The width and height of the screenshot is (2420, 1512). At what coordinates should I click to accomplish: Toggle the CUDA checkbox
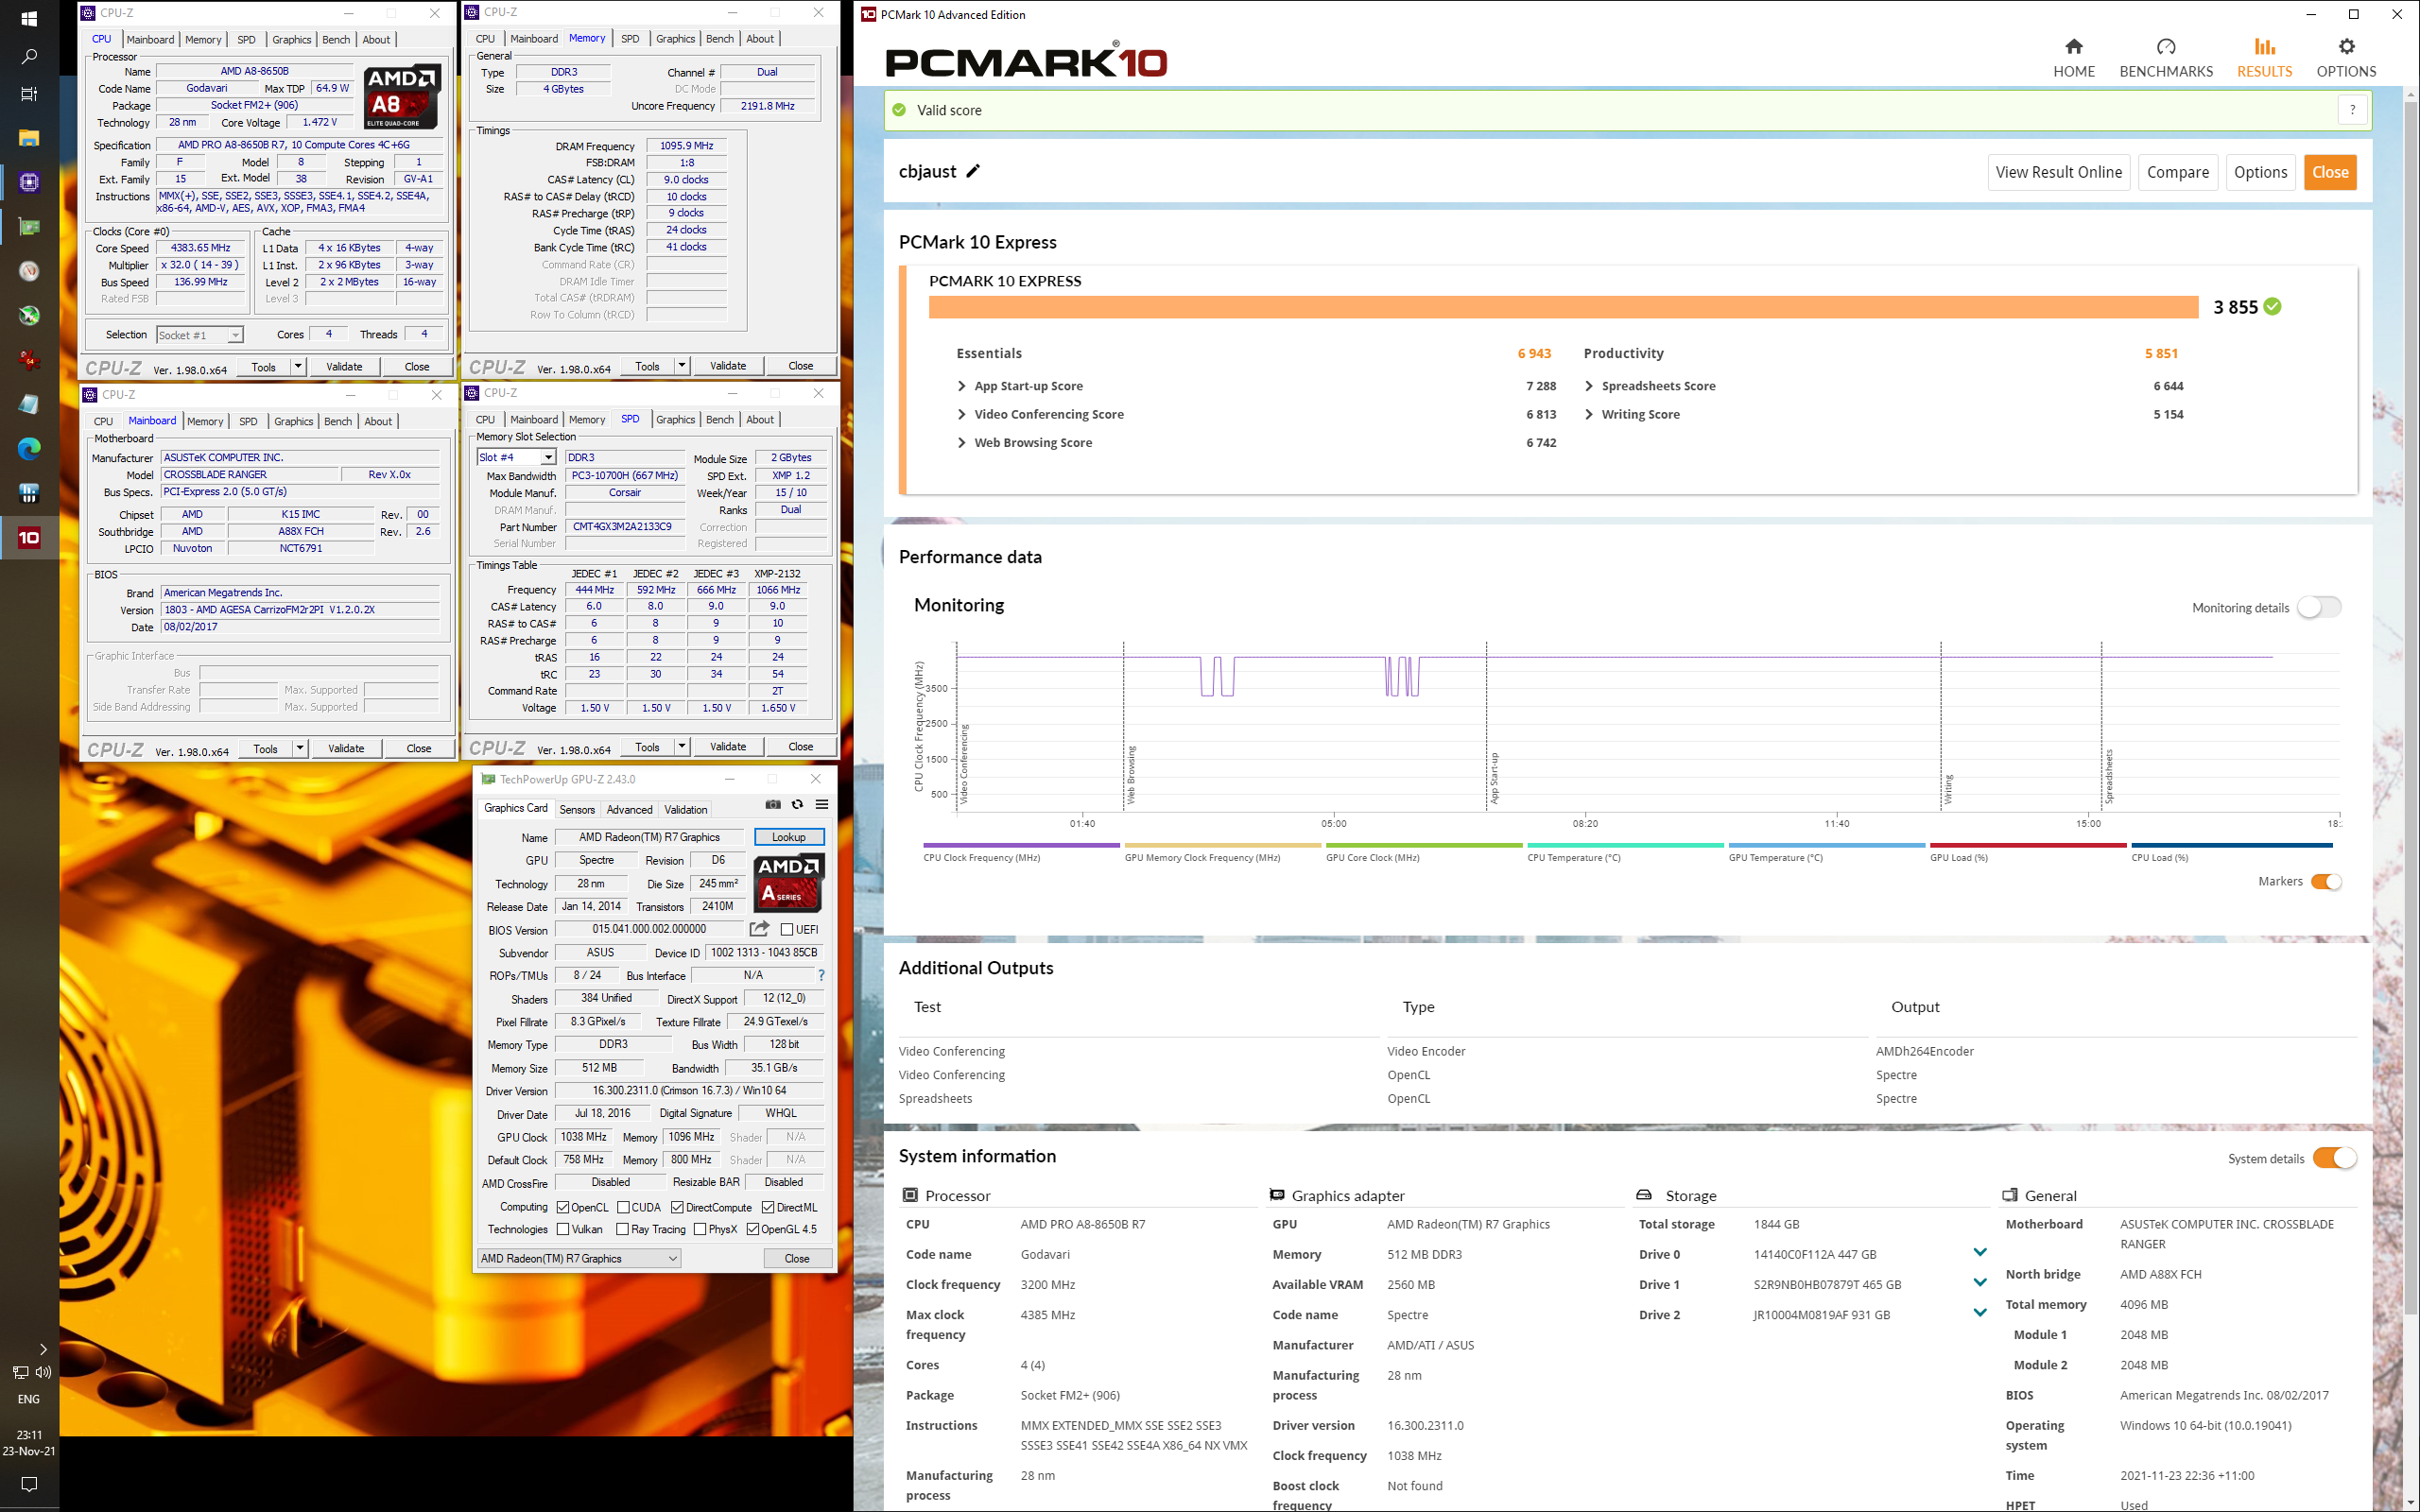point(623,1207)
